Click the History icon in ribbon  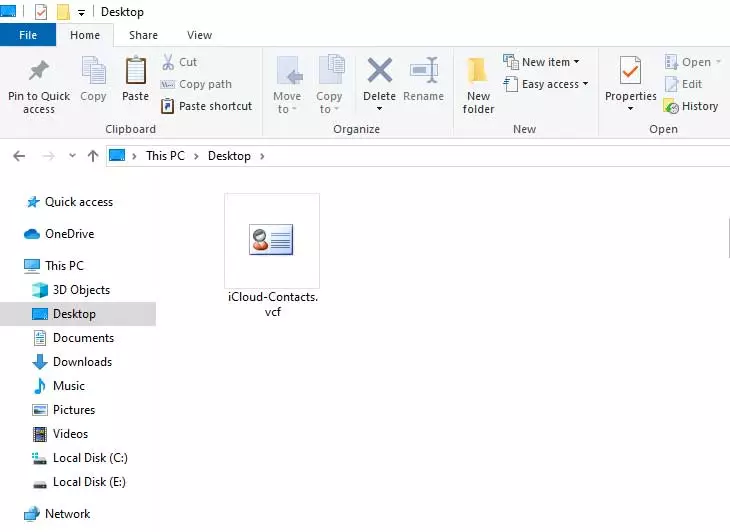pyautogui.click(x=672, y=106)
